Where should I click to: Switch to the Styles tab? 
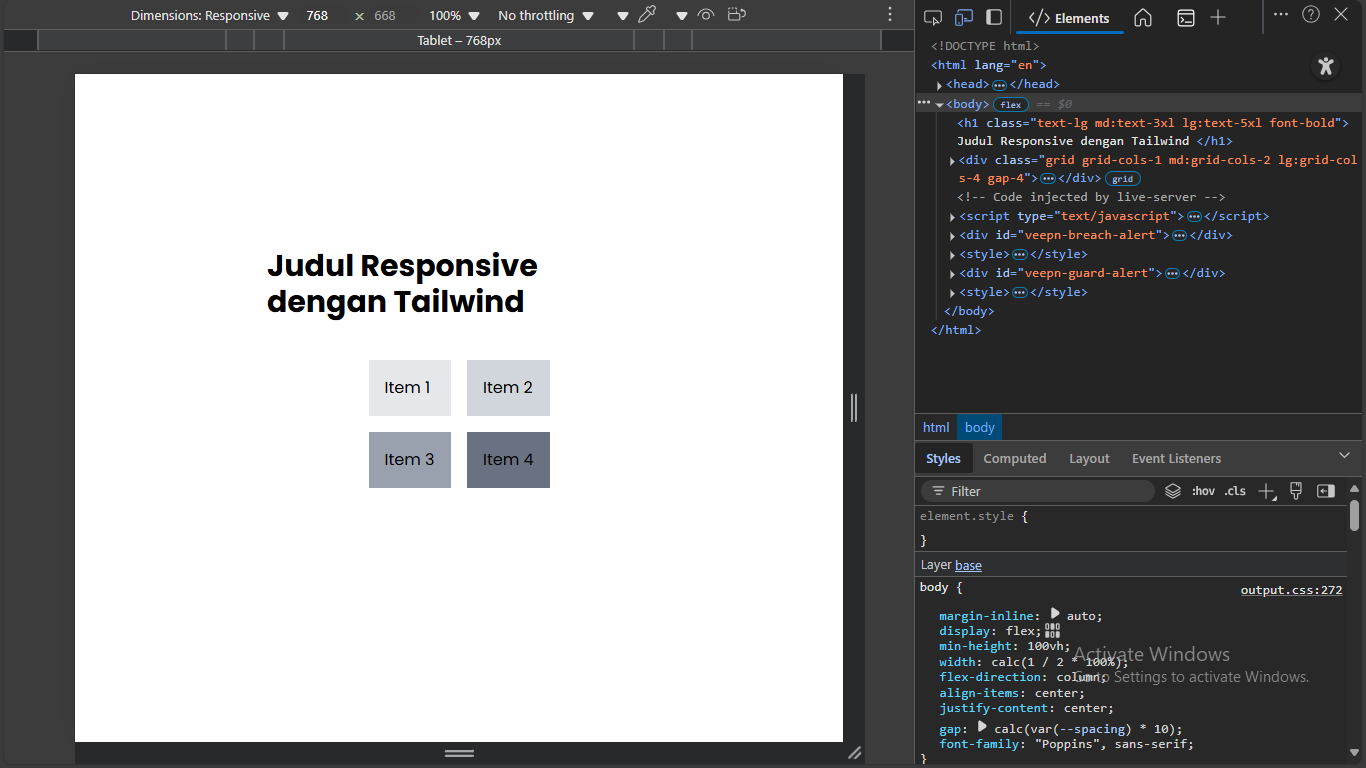pos(943,458)
